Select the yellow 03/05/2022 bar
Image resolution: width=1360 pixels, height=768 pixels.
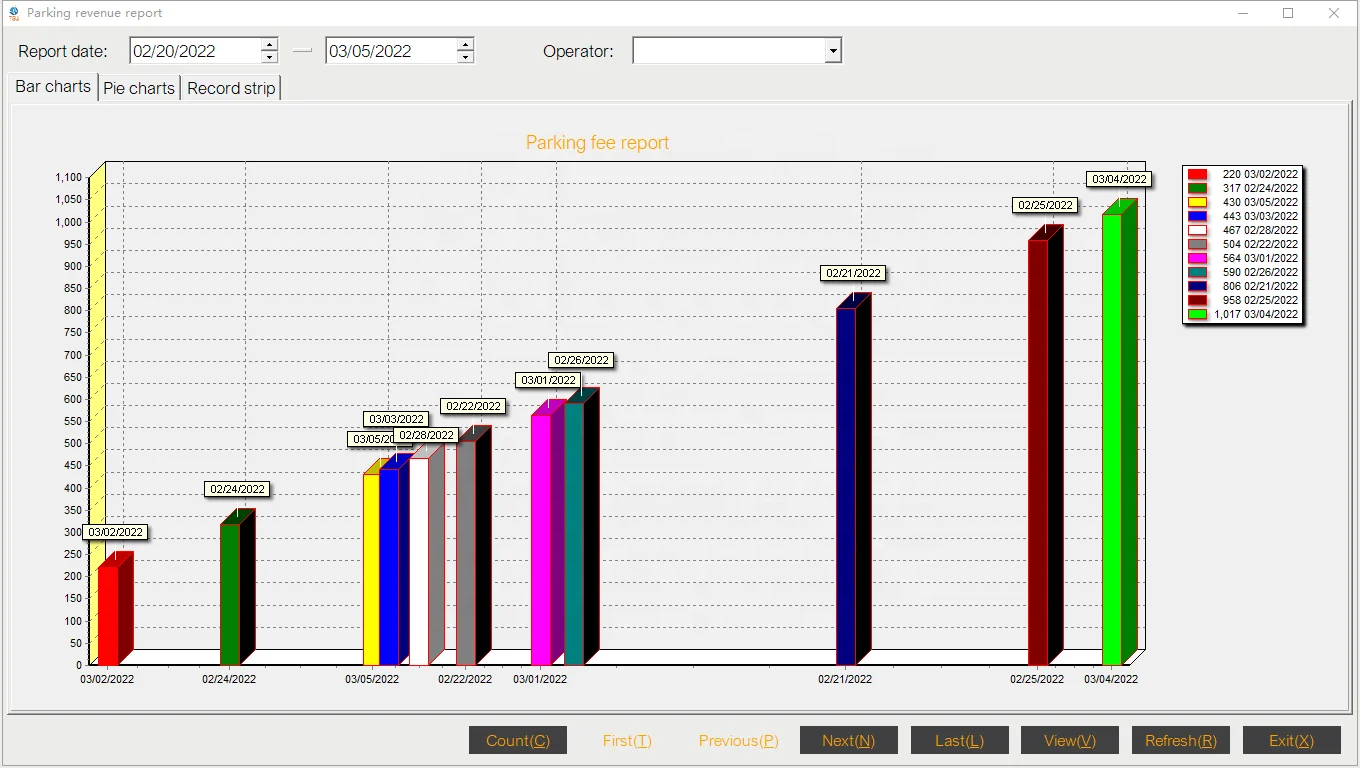click(371, 569)
